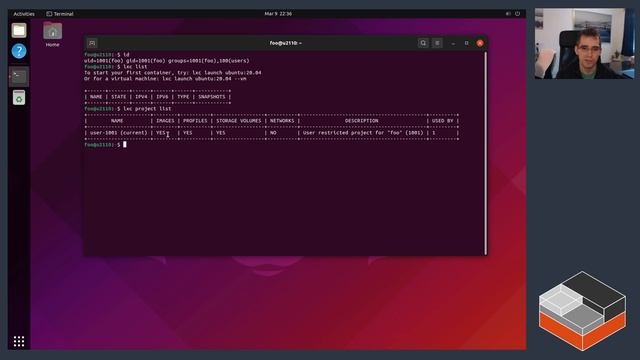Select the Terminal icon in the dock

(19, 76)
